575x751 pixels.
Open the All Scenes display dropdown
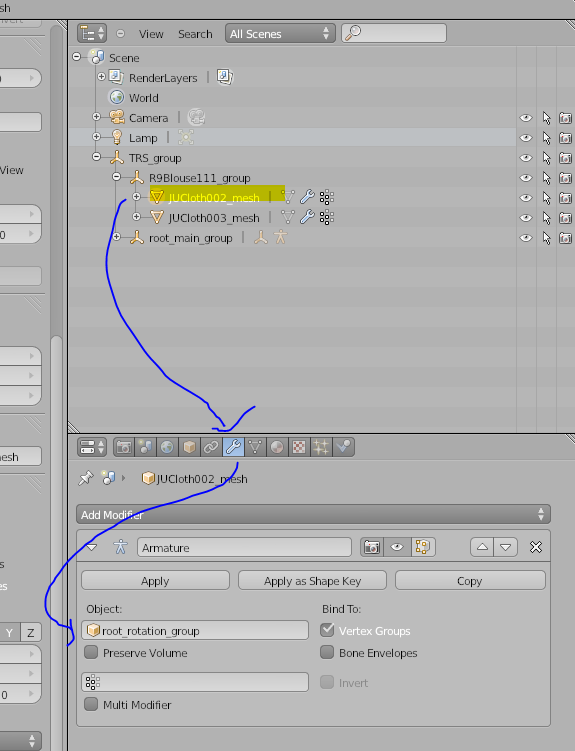(x=280, y=34)
